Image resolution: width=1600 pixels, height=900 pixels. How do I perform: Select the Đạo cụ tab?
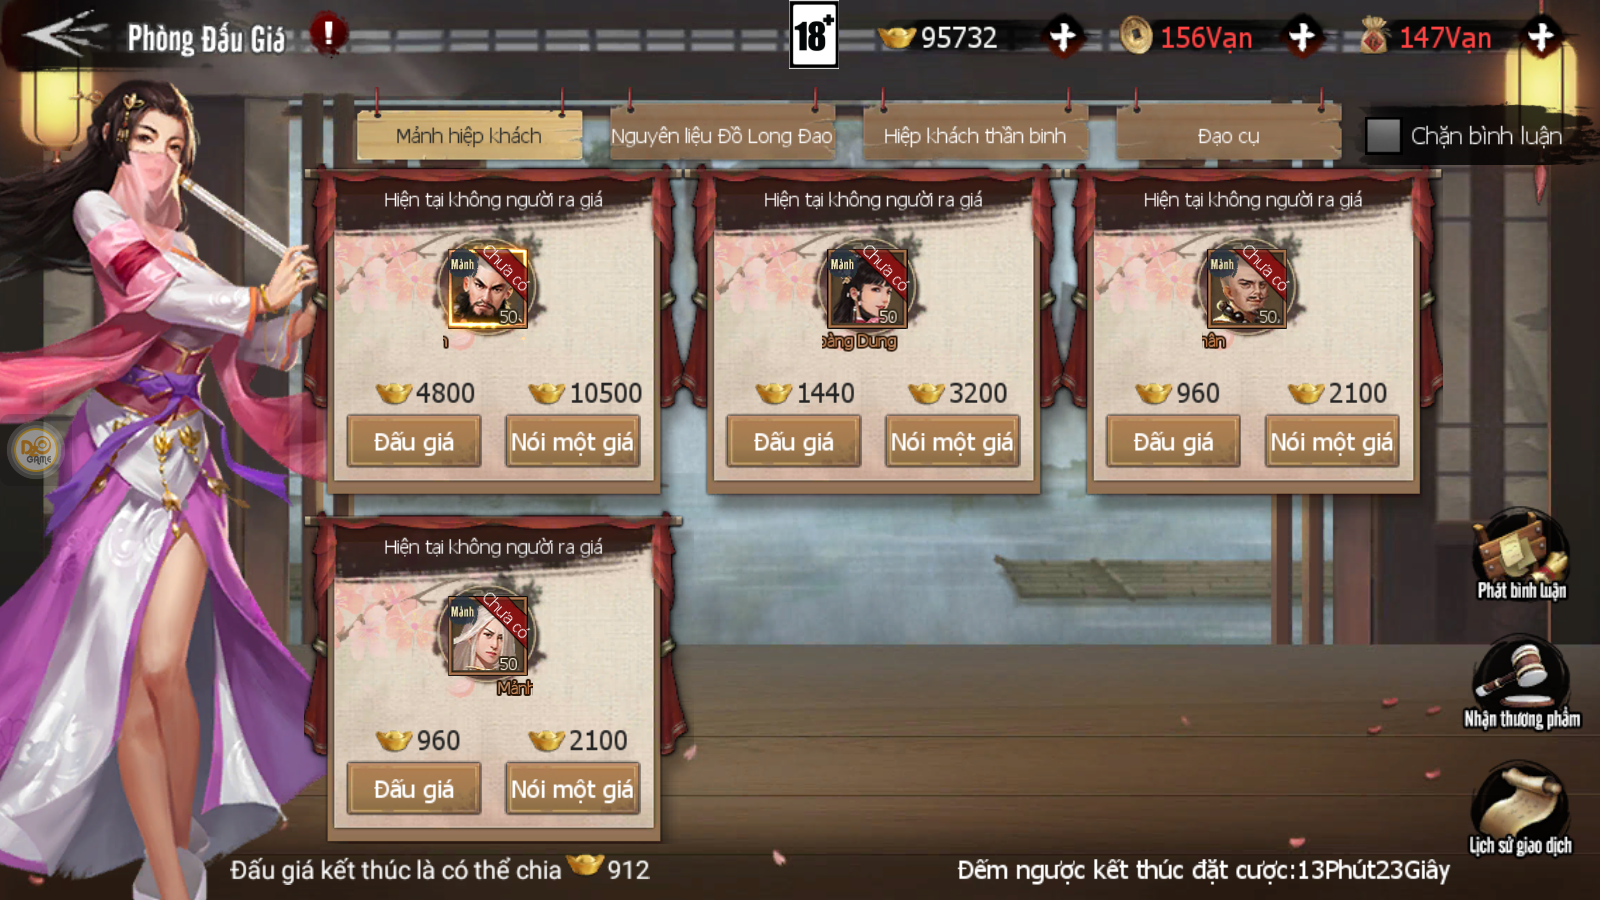[x=1228, y=136]
